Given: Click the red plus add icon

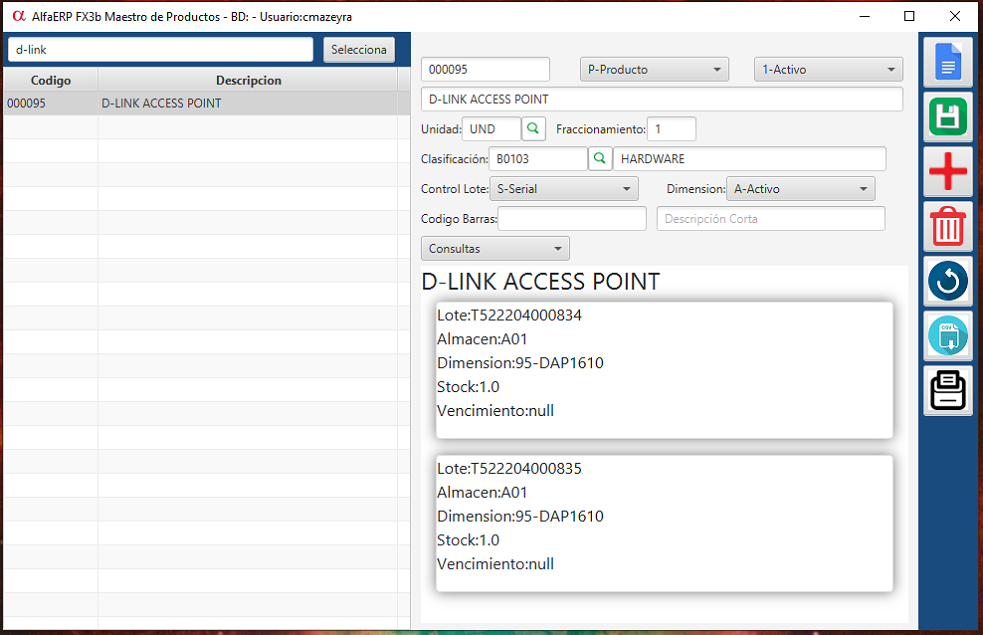Looking at the screenshot, I should click(x=947, y=172).
